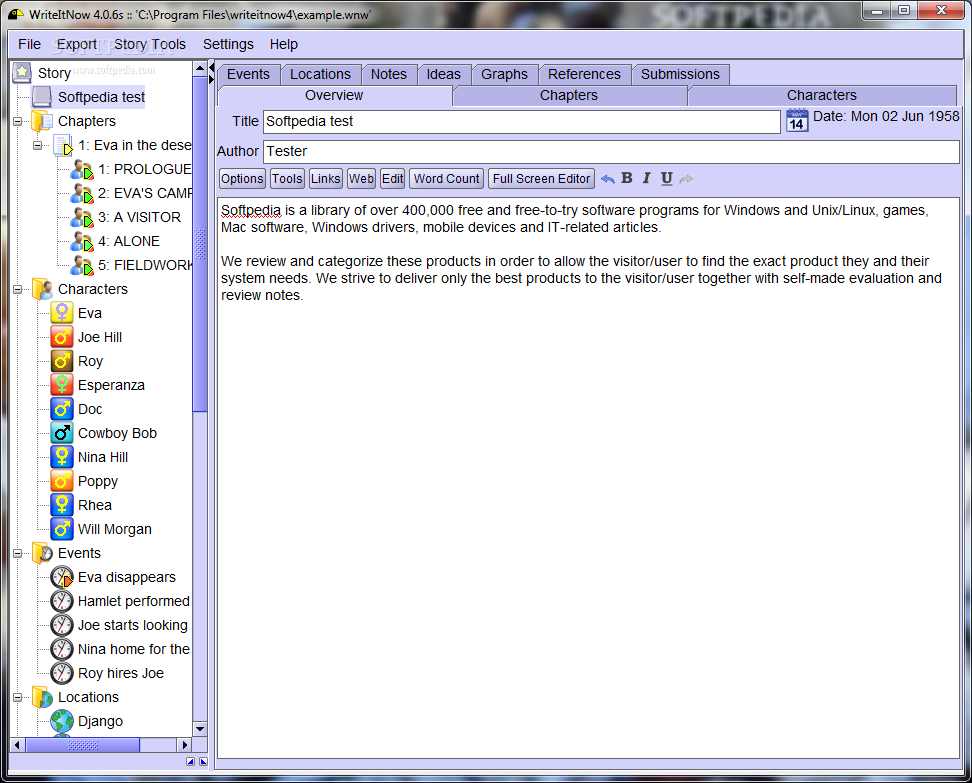Click Cowboy Bob's teal male icon
972x783 pixels.
(x=62, y=433)
